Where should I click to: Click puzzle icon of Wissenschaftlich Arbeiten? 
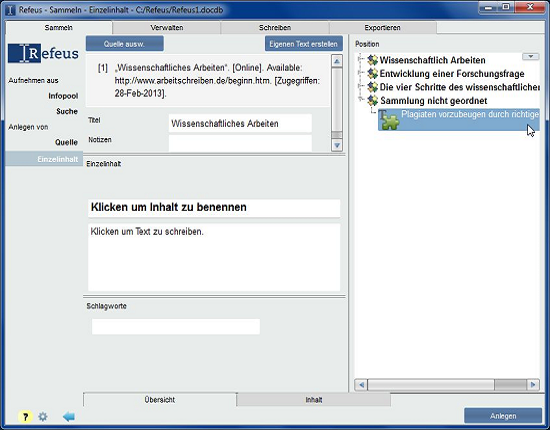click(373, 60)
